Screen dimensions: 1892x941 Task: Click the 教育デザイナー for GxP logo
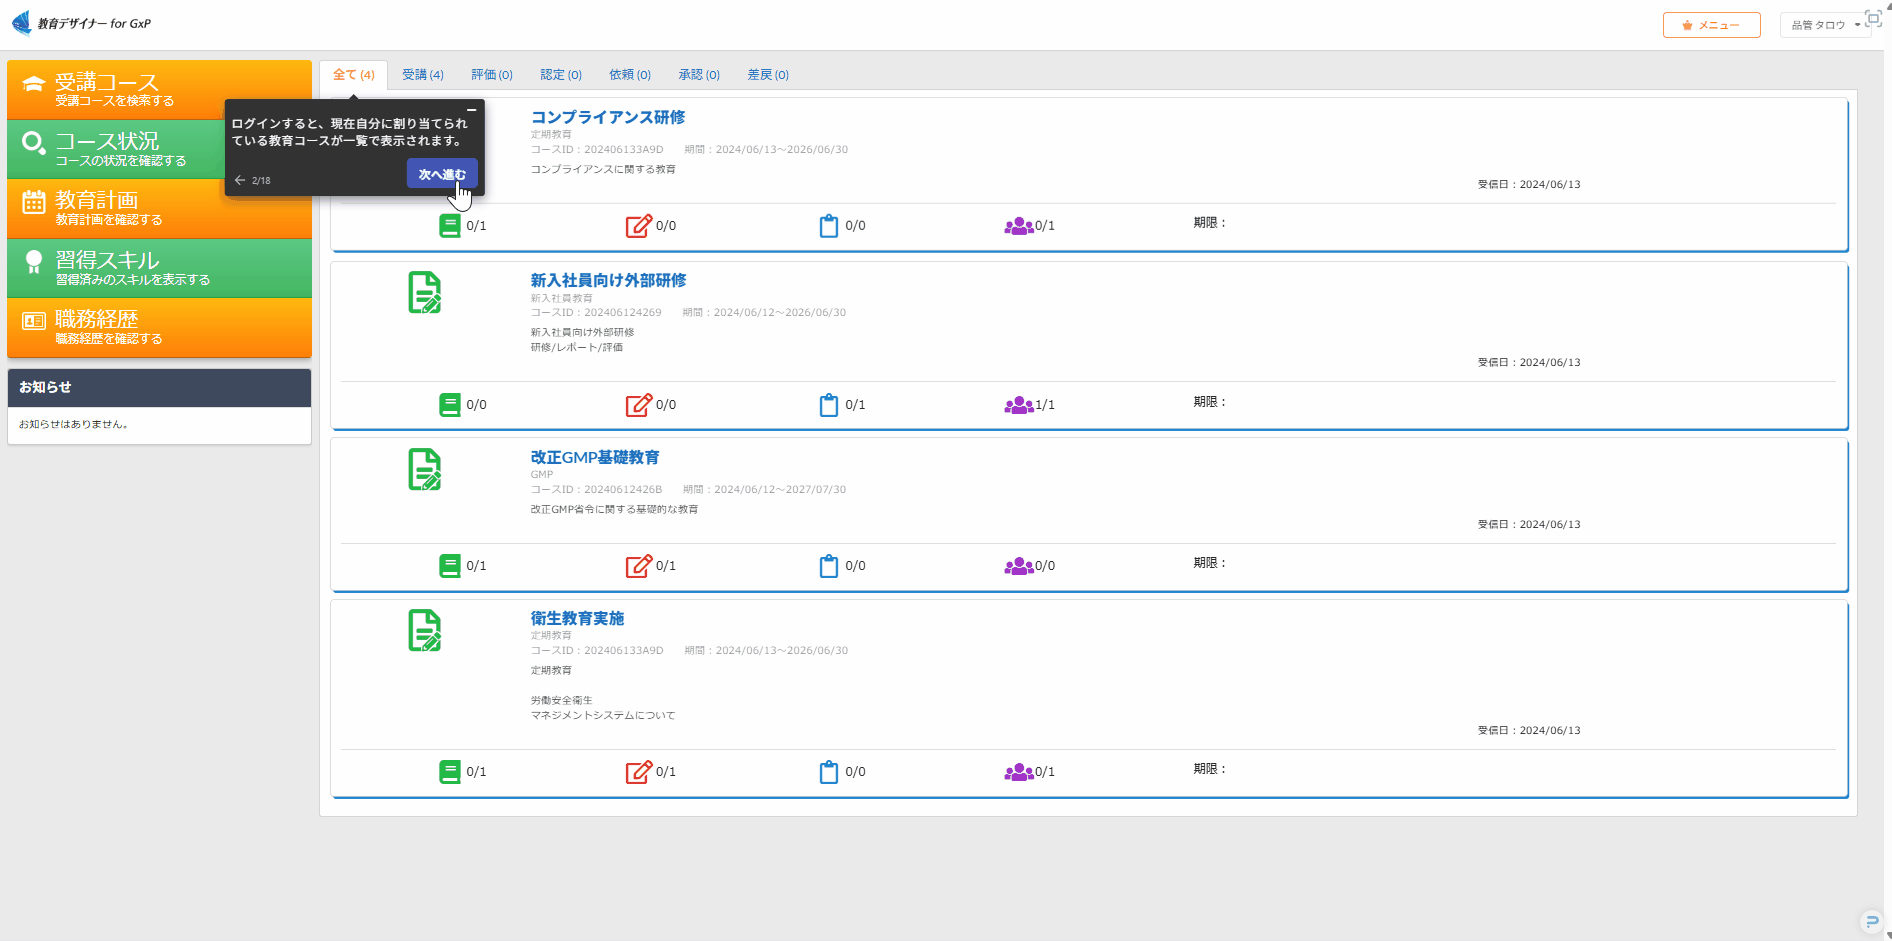tap(81, 23)
